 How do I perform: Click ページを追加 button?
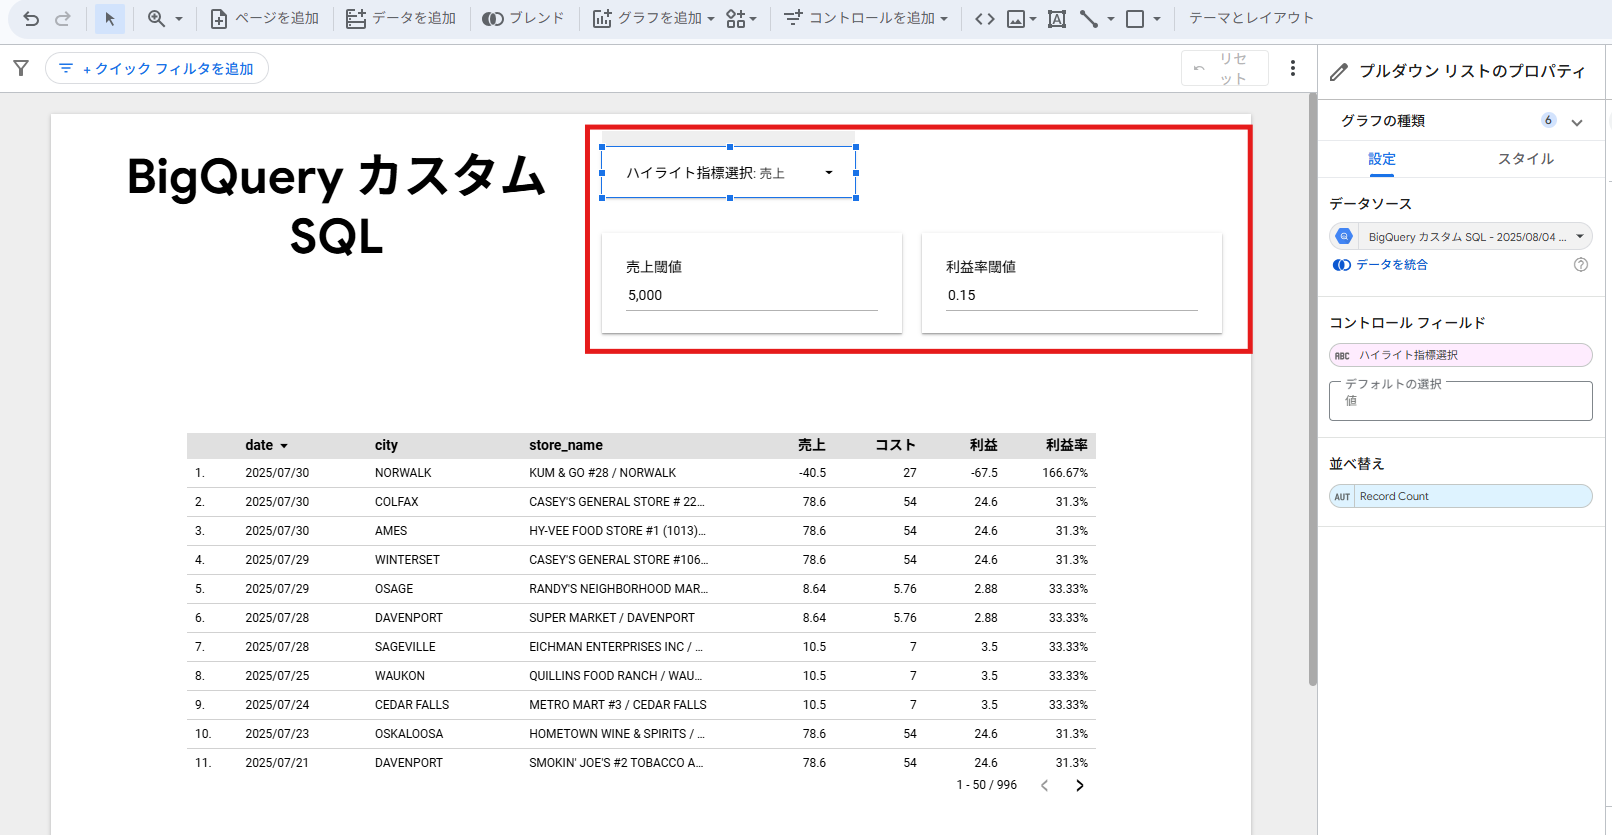point(264,18)
